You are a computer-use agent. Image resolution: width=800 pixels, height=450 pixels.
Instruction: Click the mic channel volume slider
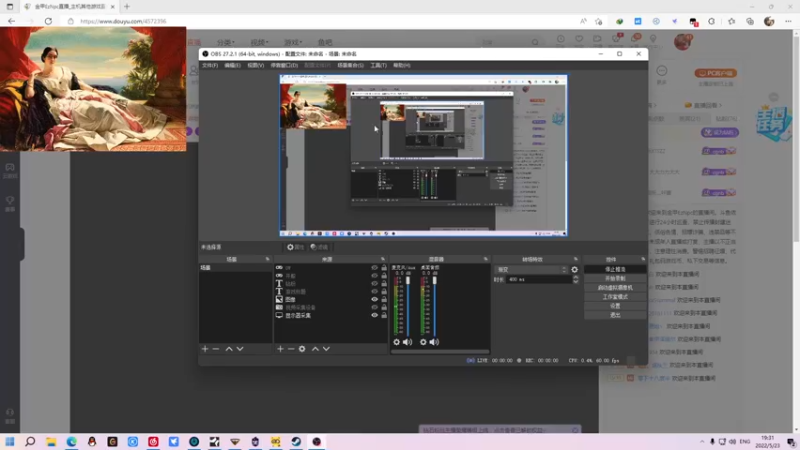point(408,306)
